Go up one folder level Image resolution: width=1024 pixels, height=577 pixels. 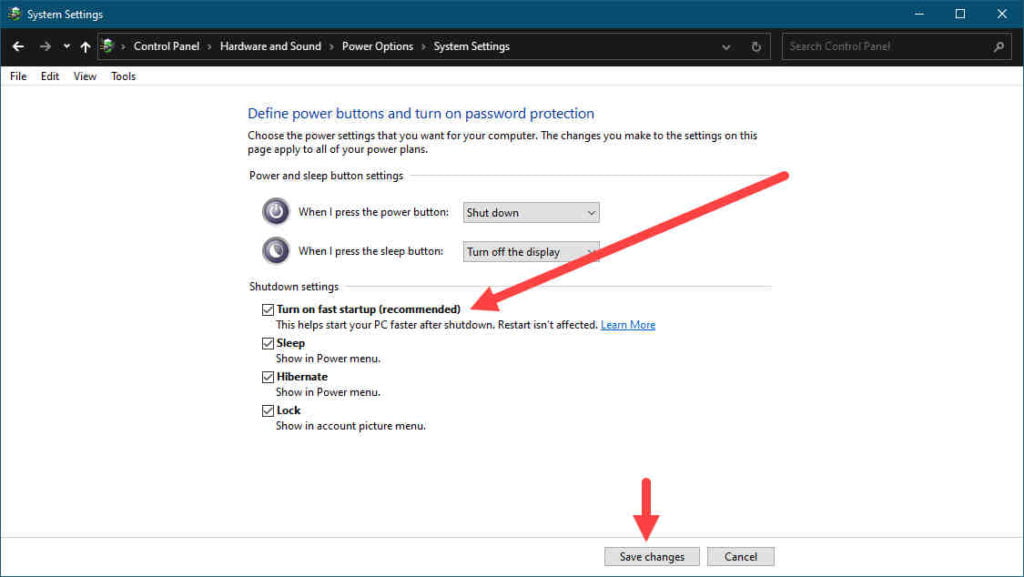(85, 46)
